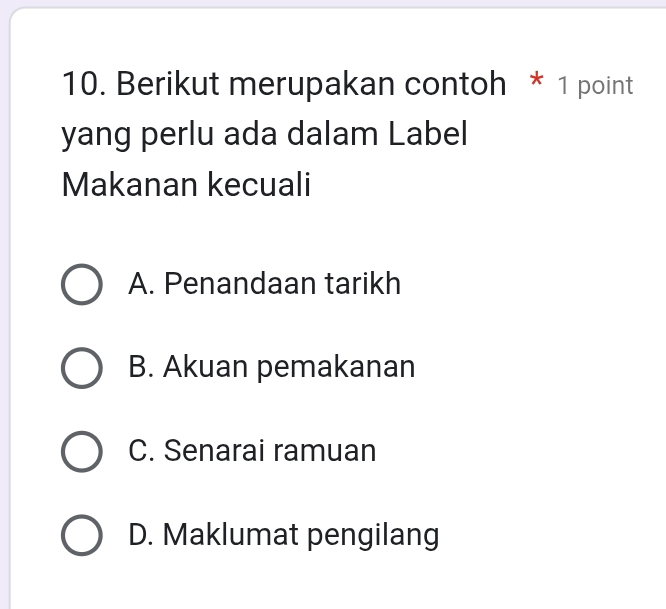Click the question number '10.'
The height and width of the screenshot is (609, 666).
[x=84, y=85]
